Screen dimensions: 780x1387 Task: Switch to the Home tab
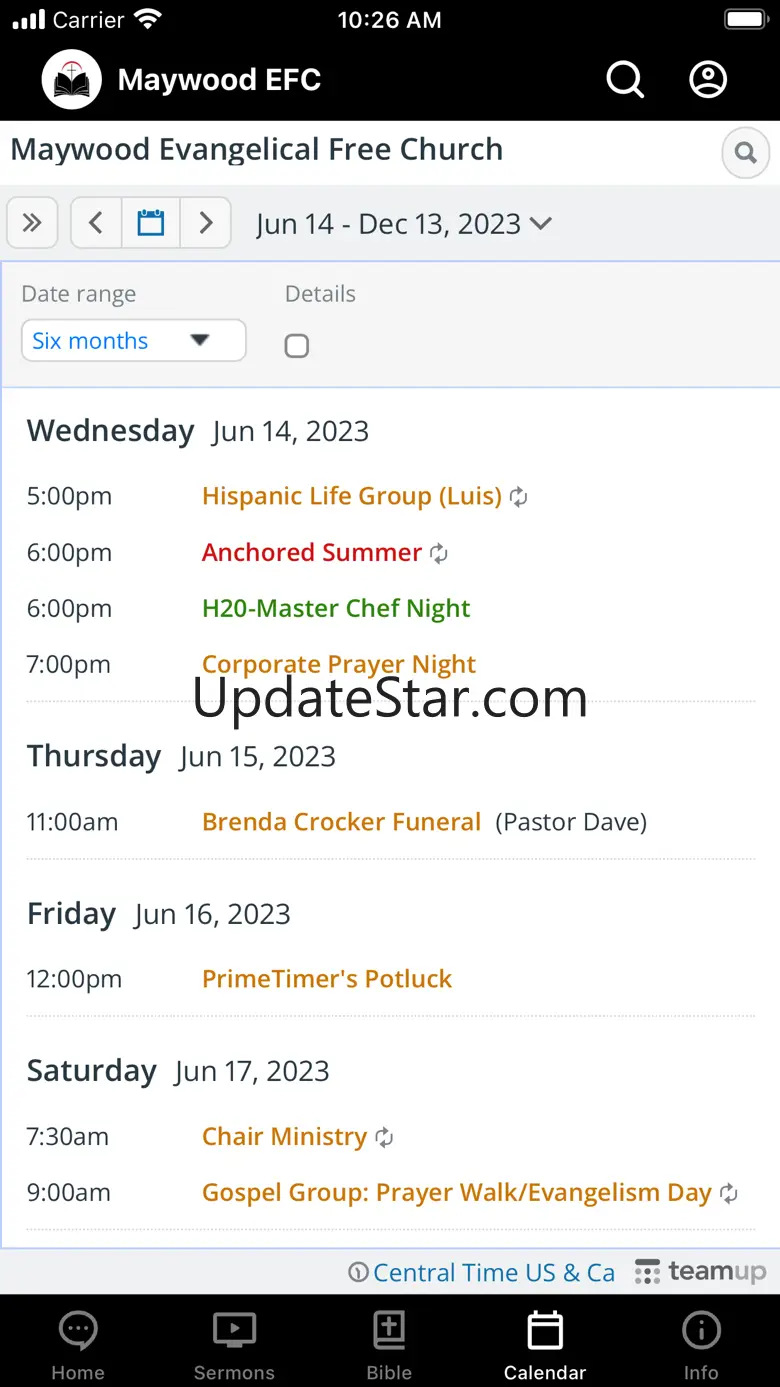click(x=78, y=1343)
